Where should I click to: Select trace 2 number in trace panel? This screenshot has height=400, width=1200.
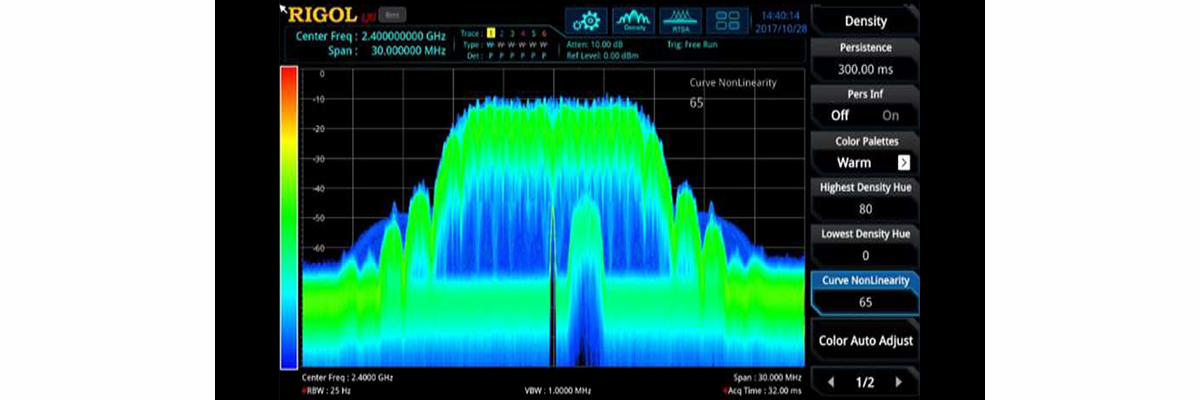504,34
